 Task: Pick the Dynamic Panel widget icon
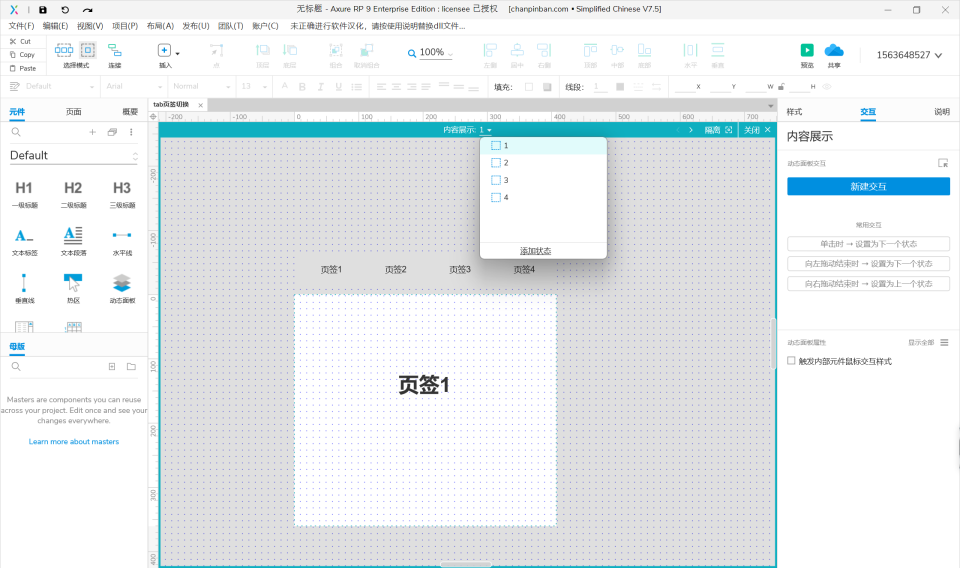pos(122,282)
